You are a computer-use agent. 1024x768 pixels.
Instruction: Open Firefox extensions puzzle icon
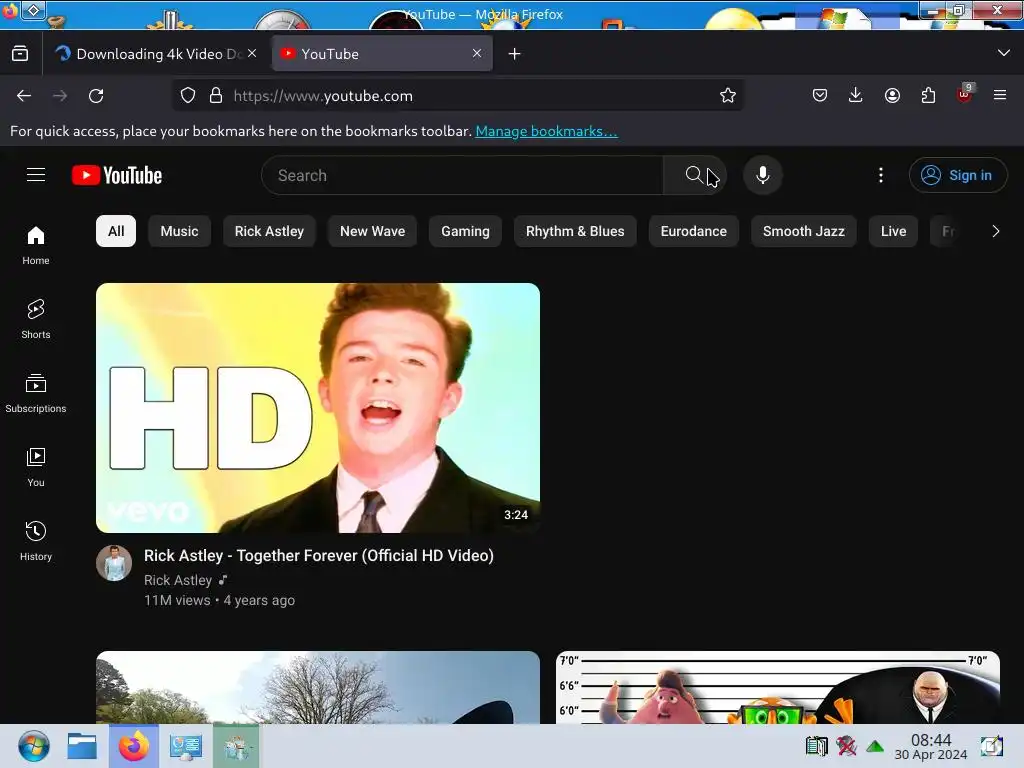(928, 95)
